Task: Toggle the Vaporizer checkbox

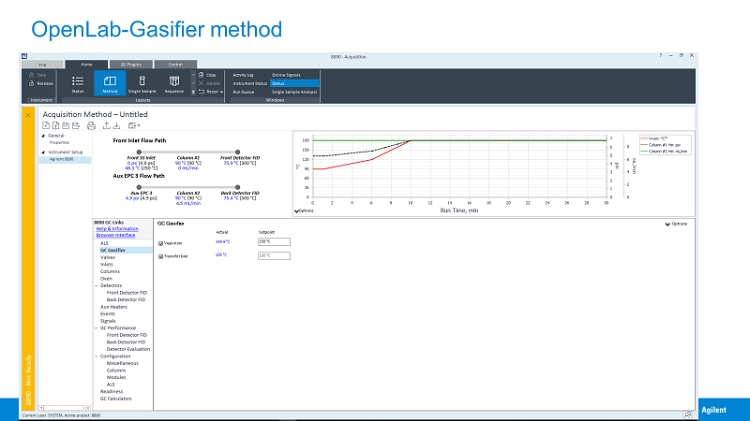Action: pos(161,242)
